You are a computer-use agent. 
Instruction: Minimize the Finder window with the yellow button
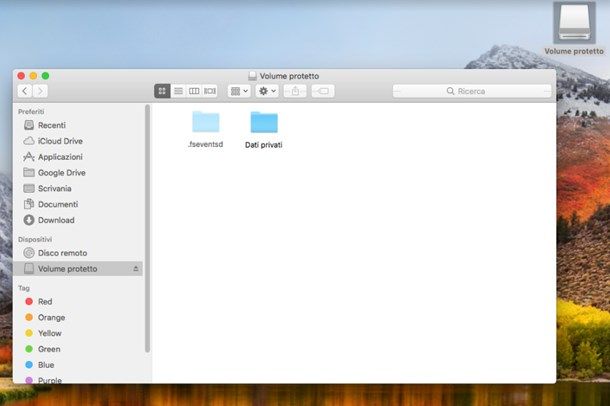[33, 76]
